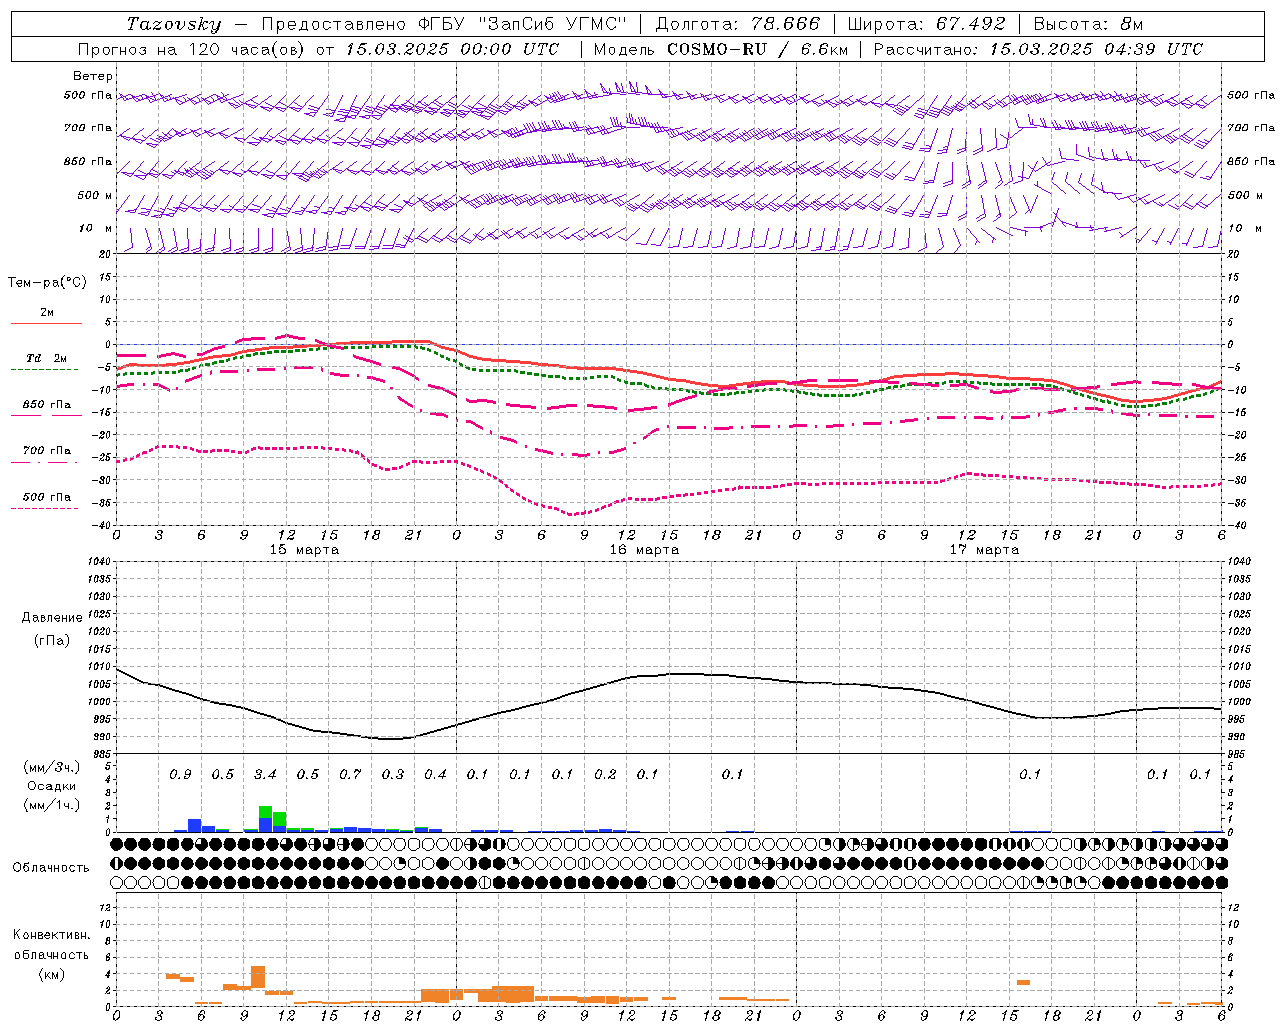Click the 15 марта date label

point(305,550)
